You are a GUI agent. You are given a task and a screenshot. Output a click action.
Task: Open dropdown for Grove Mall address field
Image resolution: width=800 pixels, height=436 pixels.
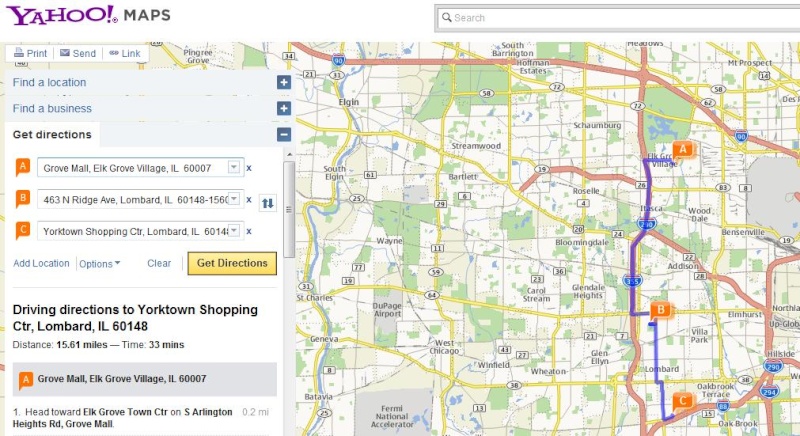[x=234, y=167]
